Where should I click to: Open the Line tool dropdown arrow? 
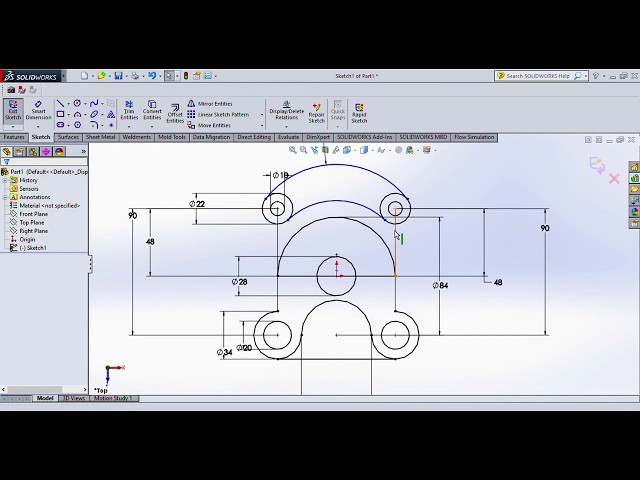(68, 104)
